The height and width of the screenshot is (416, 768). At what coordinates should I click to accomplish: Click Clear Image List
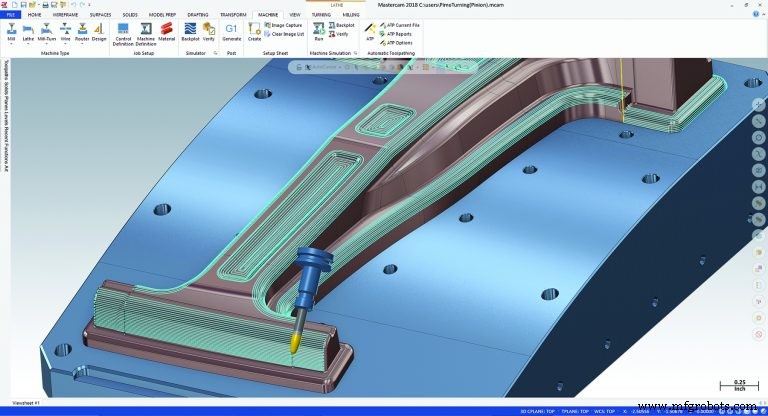(x=284, y=34)
